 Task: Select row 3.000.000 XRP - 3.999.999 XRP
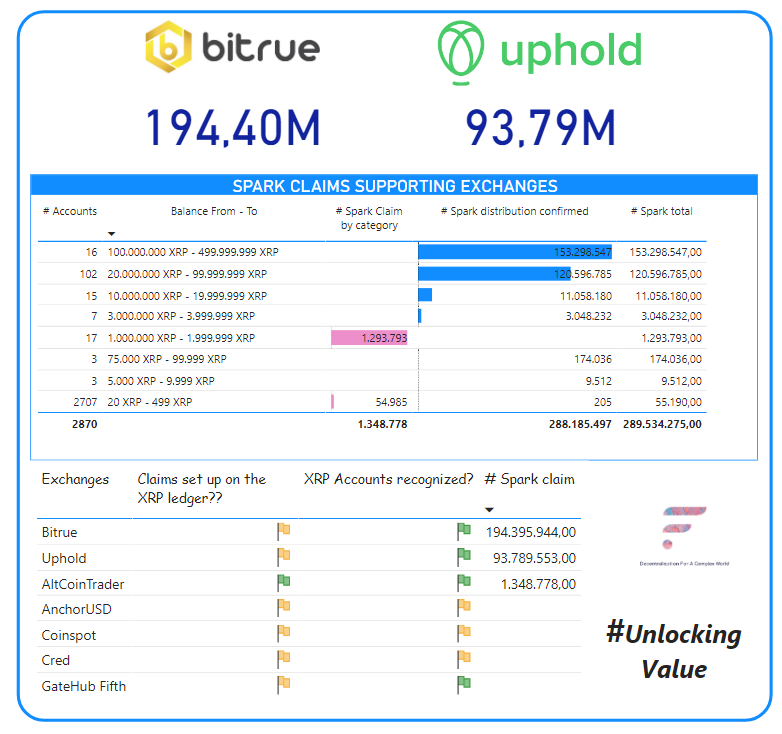[372, 316]
